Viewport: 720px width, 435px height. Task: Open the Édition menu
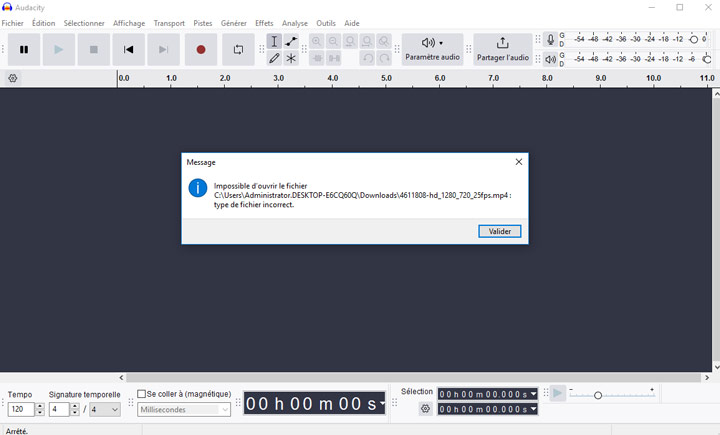[44, 23]
